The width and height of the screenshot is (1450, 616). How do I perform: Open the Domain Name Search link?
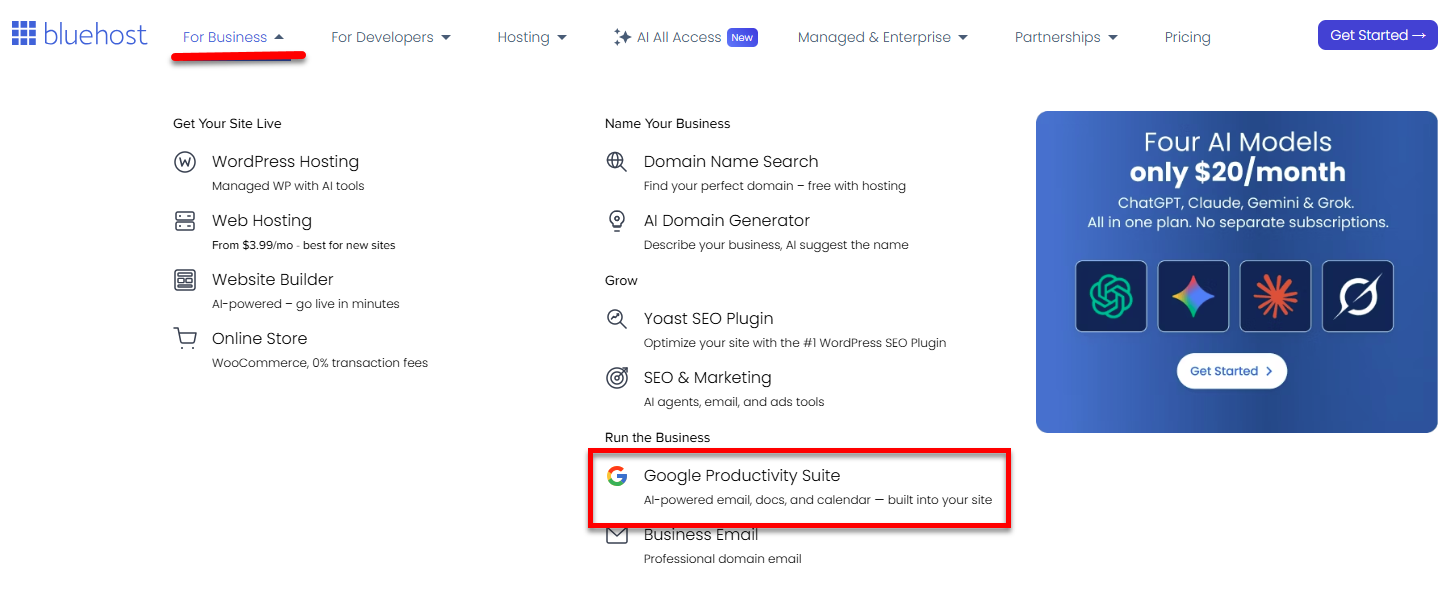tap(731, 162)
